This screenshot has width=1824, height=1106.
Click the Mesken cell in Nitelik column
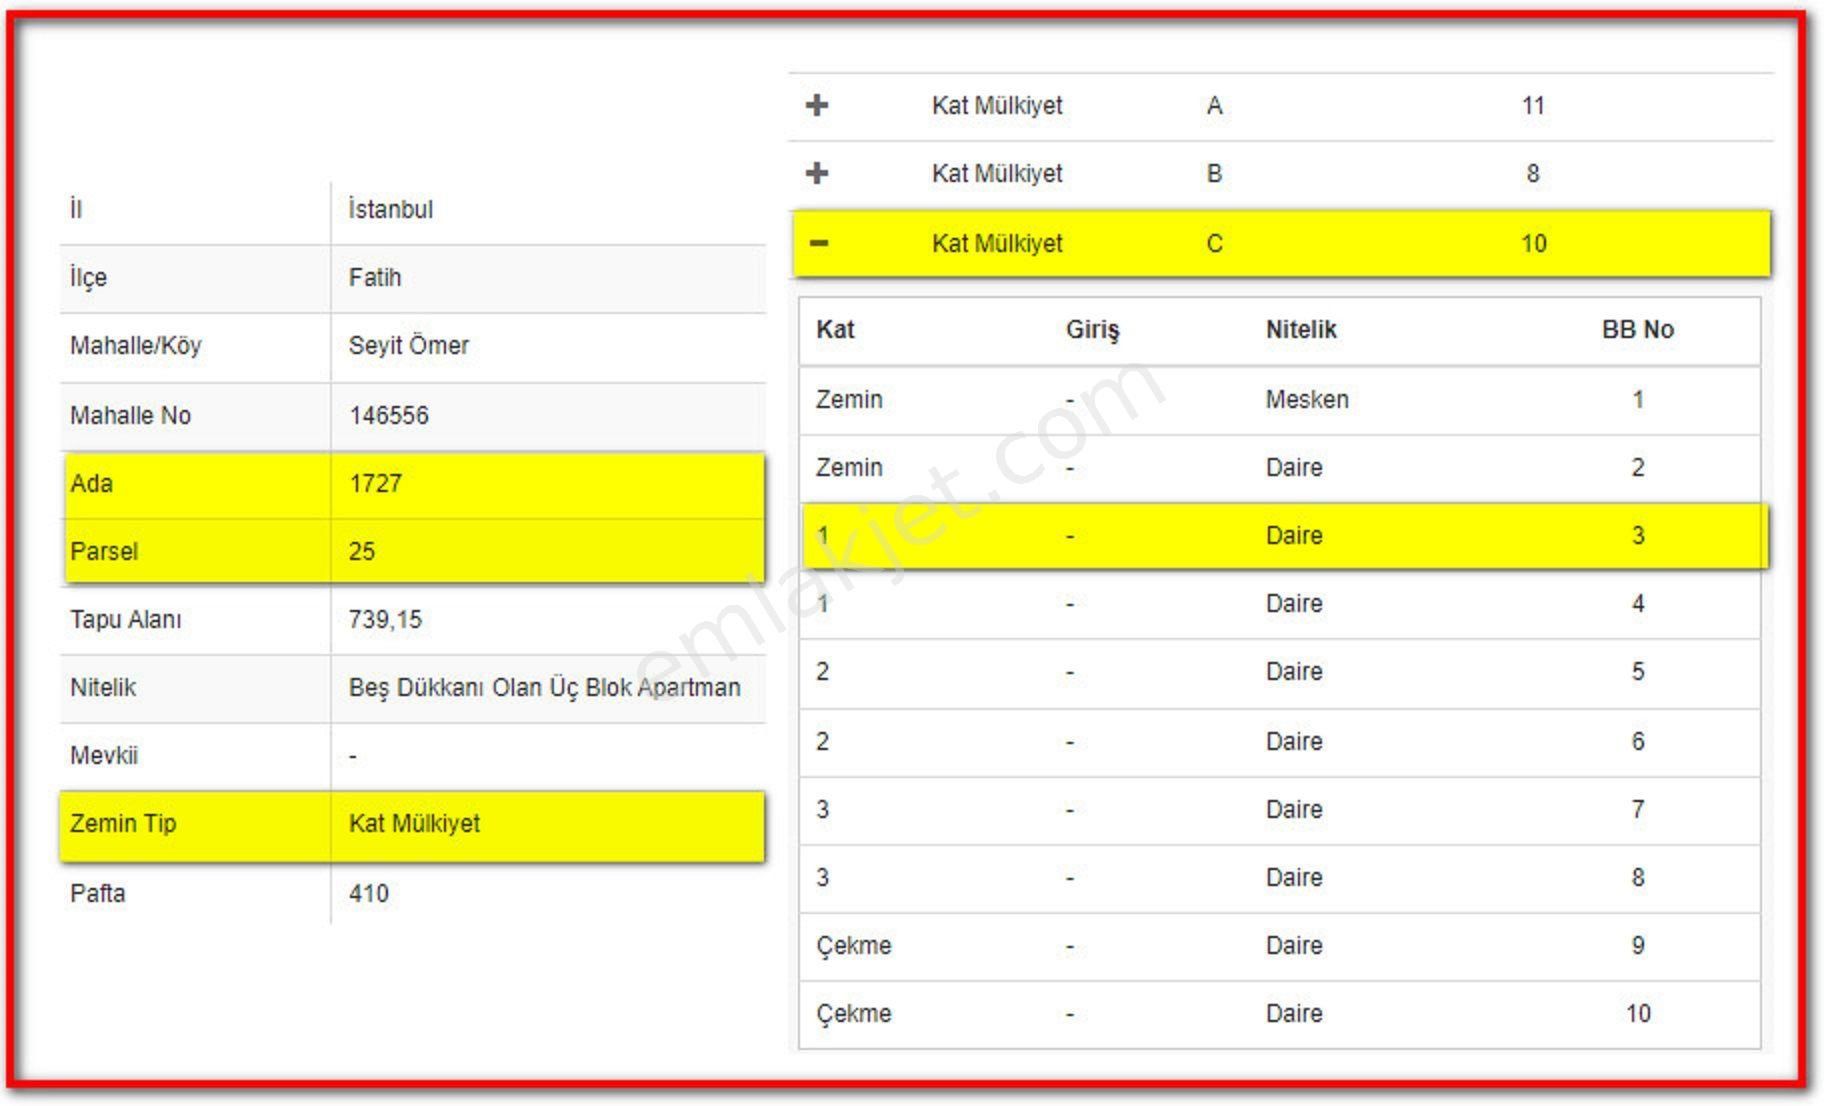(x=1306, y=400)
